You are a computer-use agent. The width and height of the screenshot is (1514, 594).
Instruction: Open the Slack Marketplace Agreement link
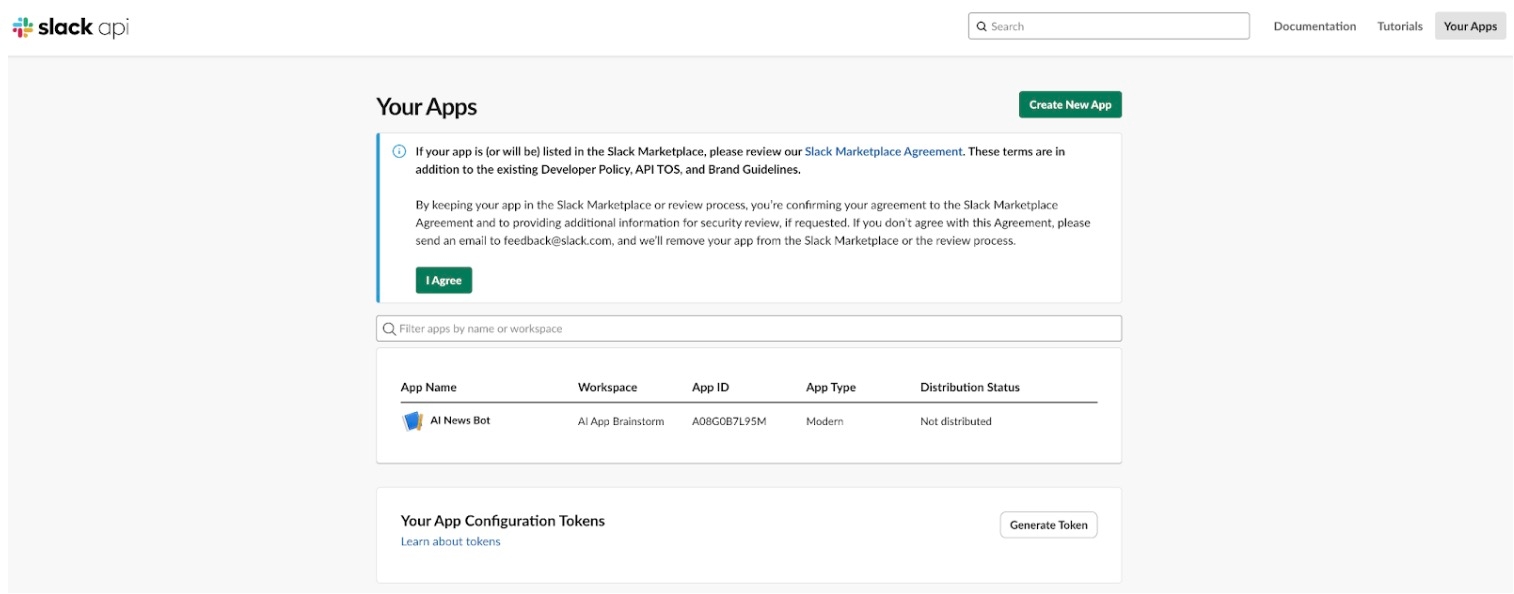coord(883,152)
